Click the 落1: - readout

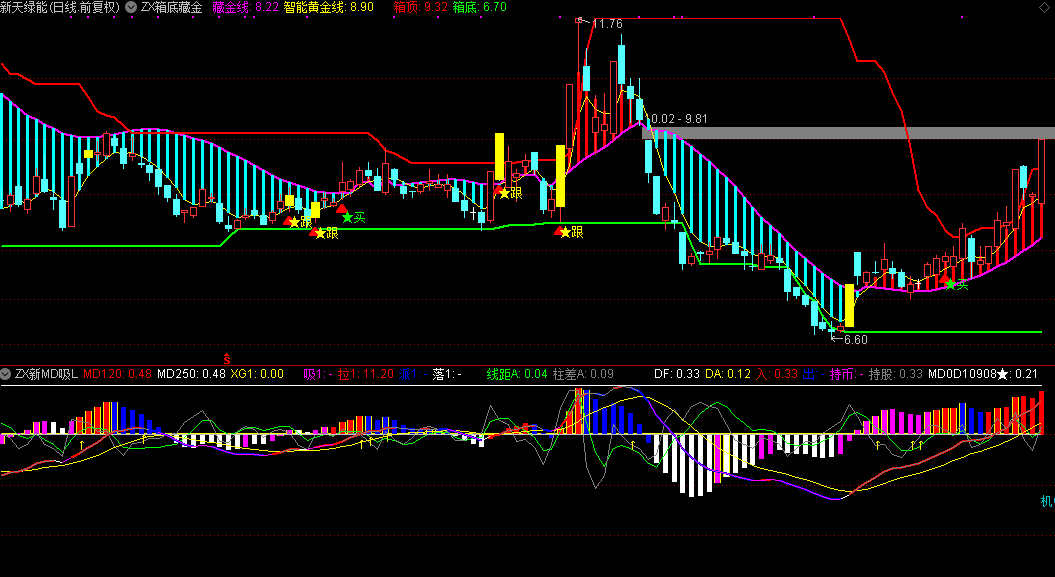click(x=447, y=374)
